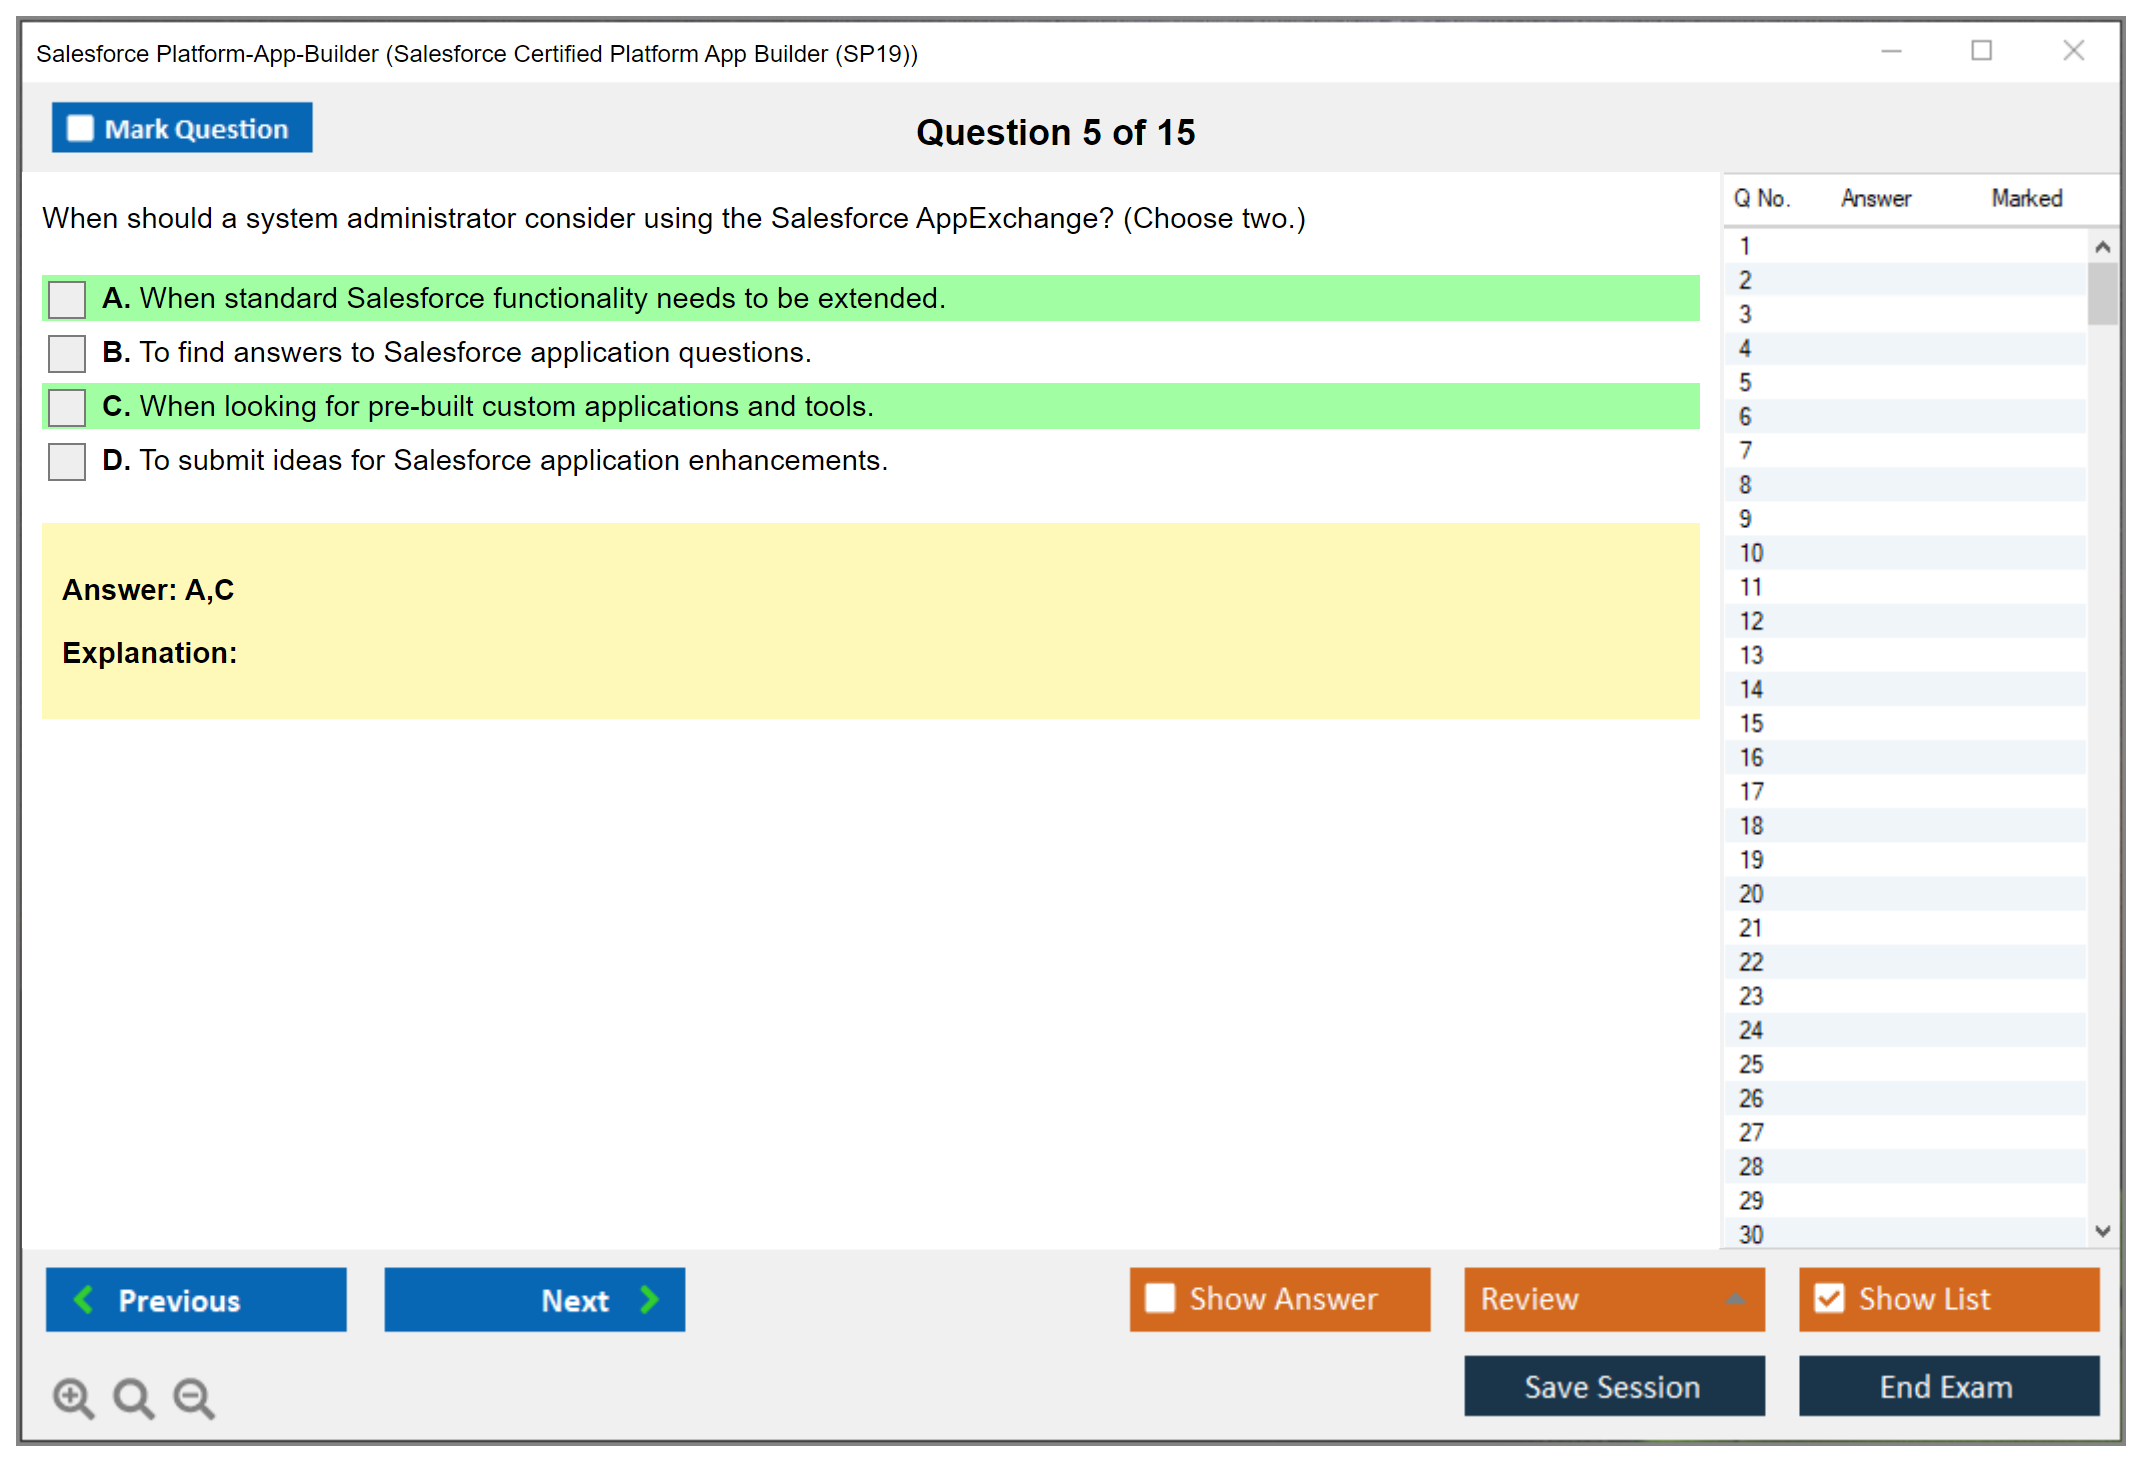Click the green left arrow on Previous
Image resolution: width=2150 pixels, height=1470 pixels.
tap(84, 1299)
